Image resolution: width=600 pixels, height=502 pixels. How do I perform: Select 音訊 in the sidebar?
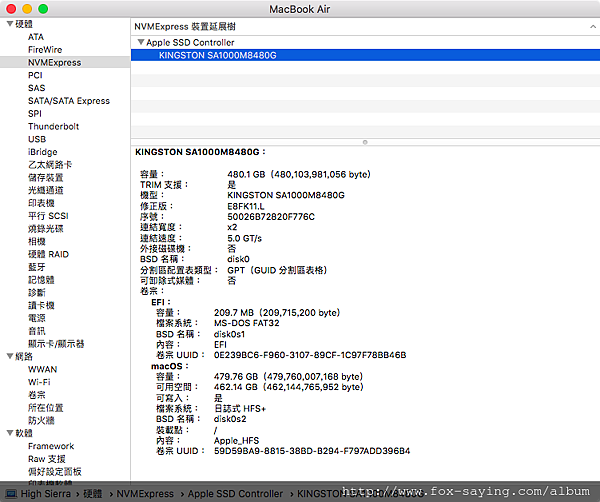click(37, 331)
